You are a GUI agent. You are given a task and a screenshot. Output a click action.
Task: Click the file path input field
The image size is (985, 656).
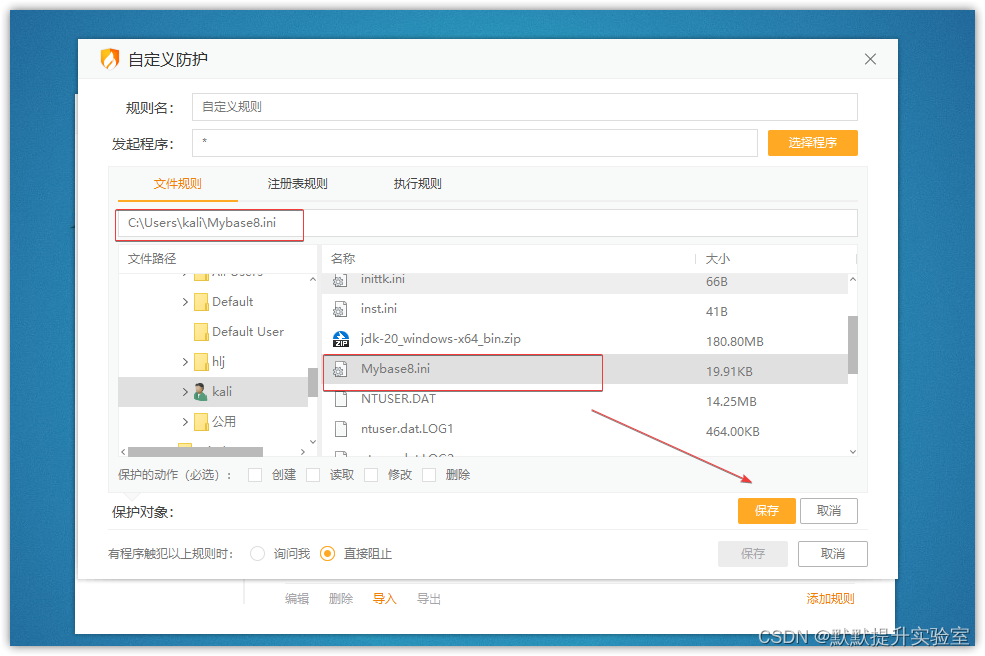(487, 223)
